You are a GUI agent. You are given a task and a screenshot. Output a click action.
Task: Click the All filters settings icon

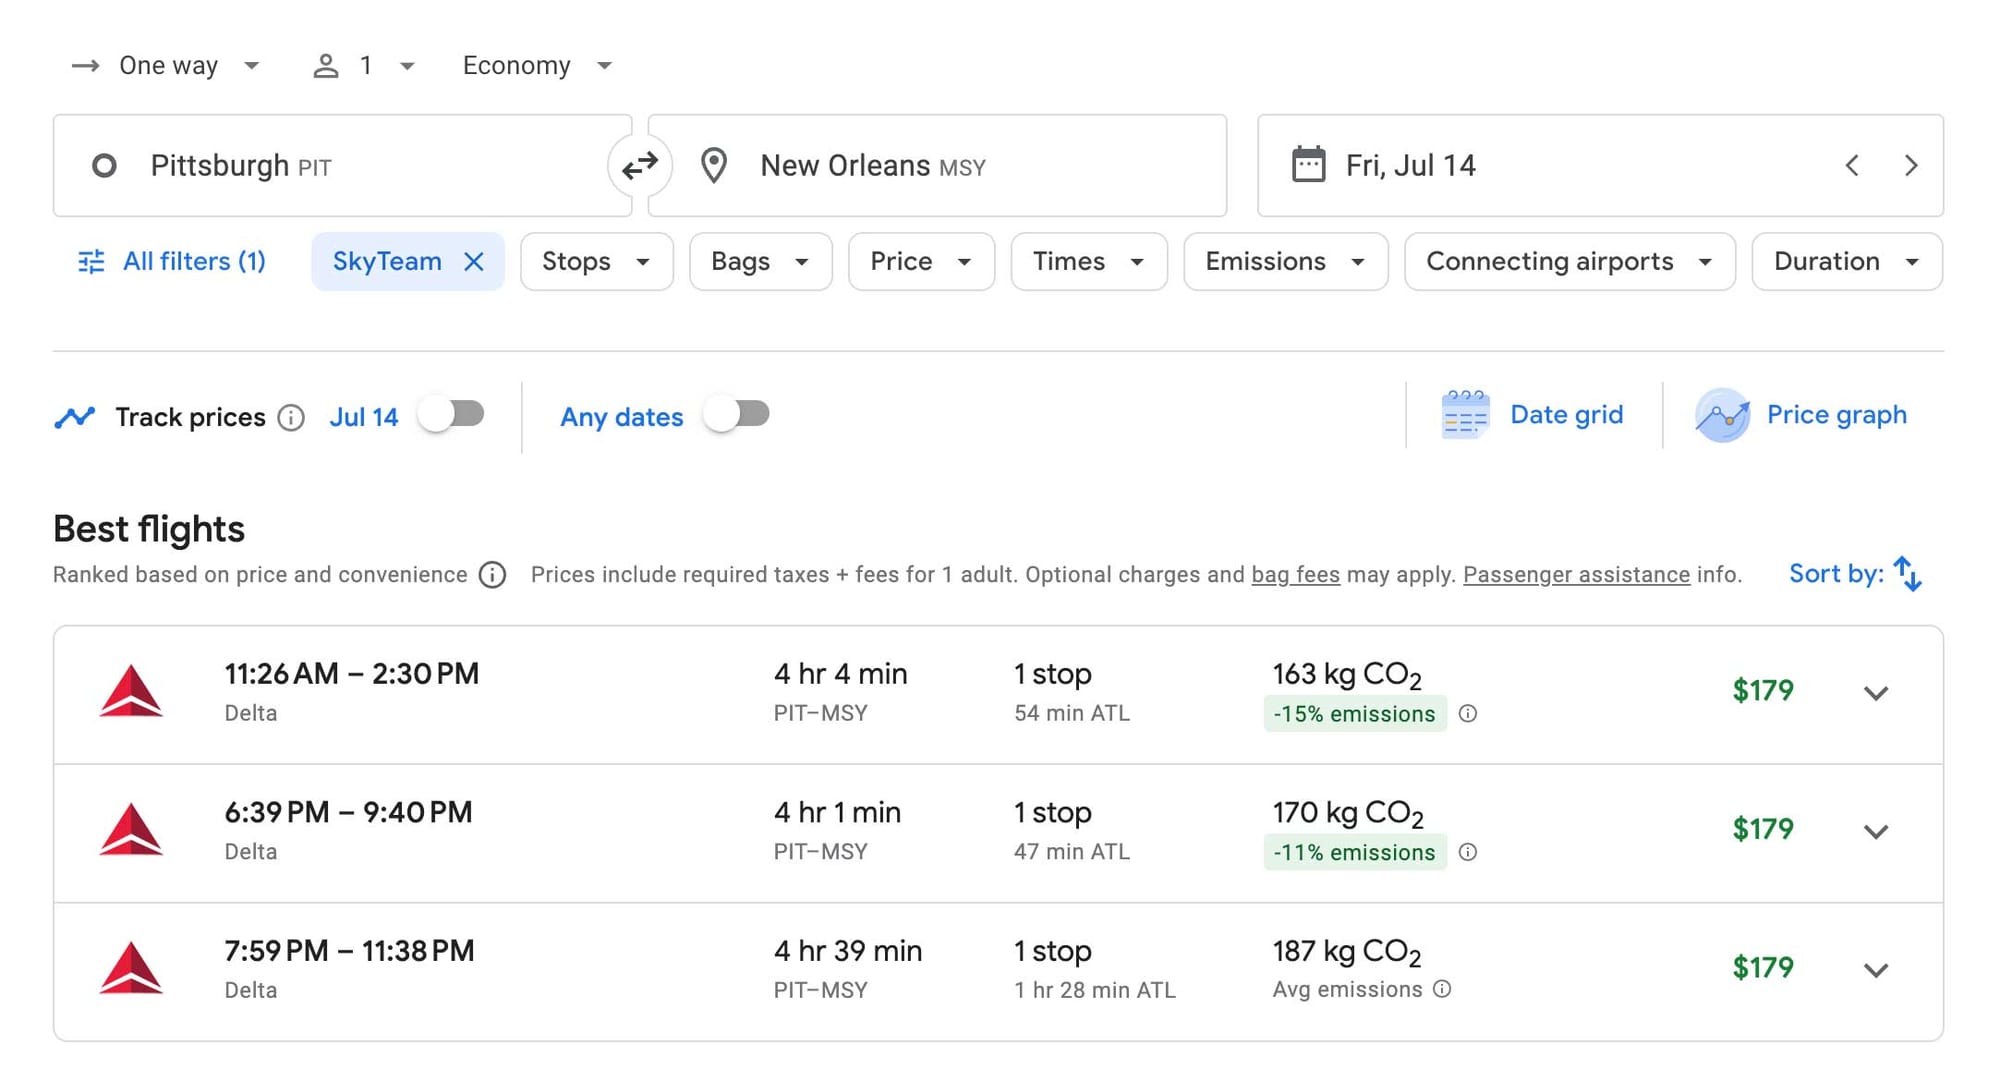[x=91, y=261]
